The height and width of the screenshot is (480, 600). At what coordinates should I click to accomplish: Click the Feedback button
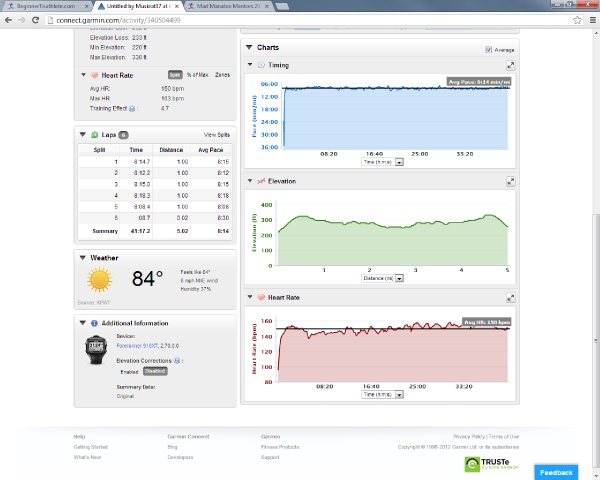pyautogui.click(x=556, y=472)
